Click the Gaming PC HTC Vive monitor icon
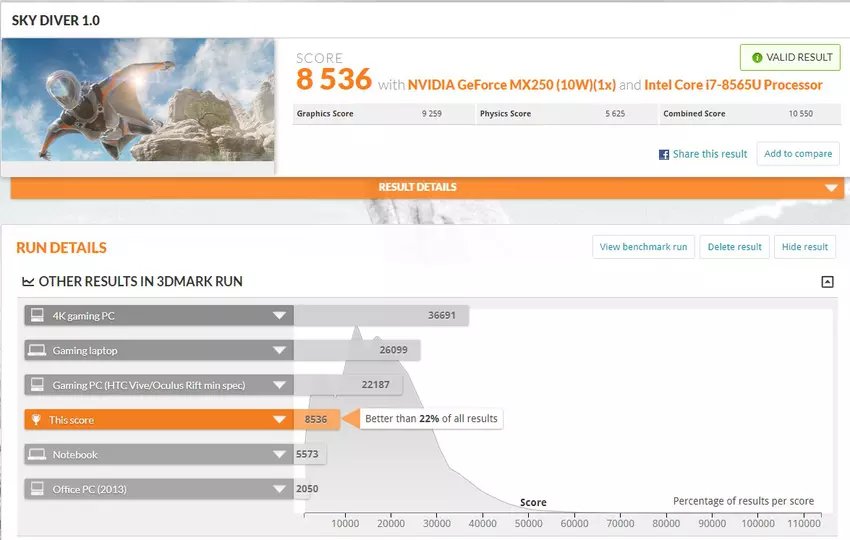 pos(38,385)
